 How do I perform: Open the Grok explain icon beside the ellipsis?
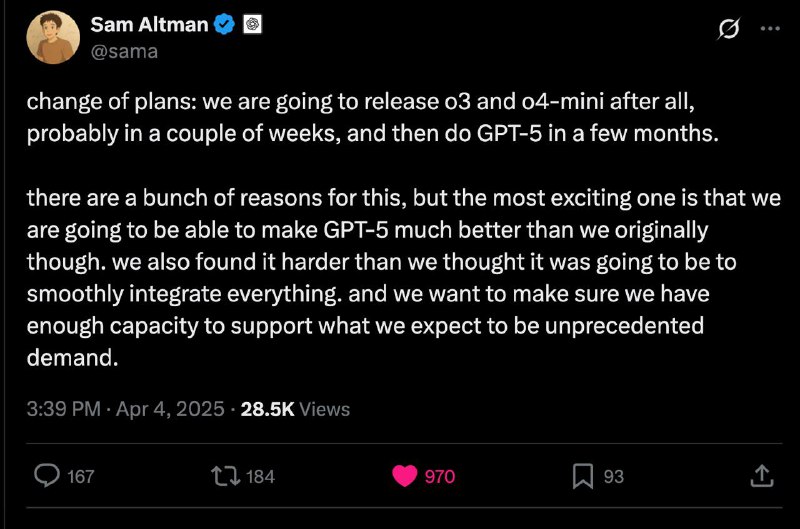731,29
